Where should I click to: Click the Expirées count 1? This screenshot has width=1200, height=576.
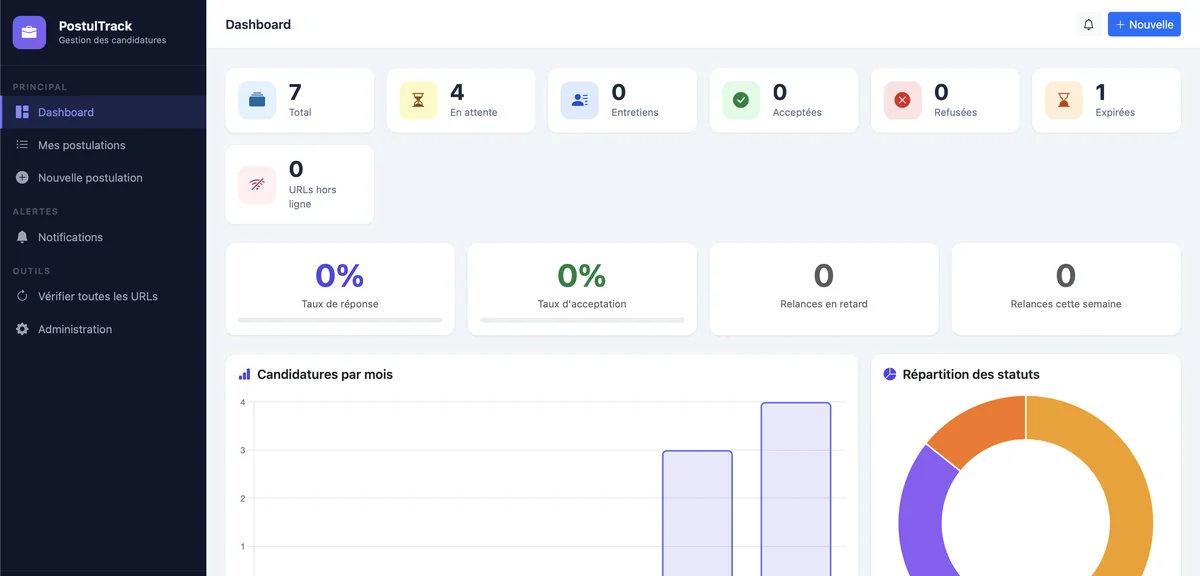(x=1101, y=93)
